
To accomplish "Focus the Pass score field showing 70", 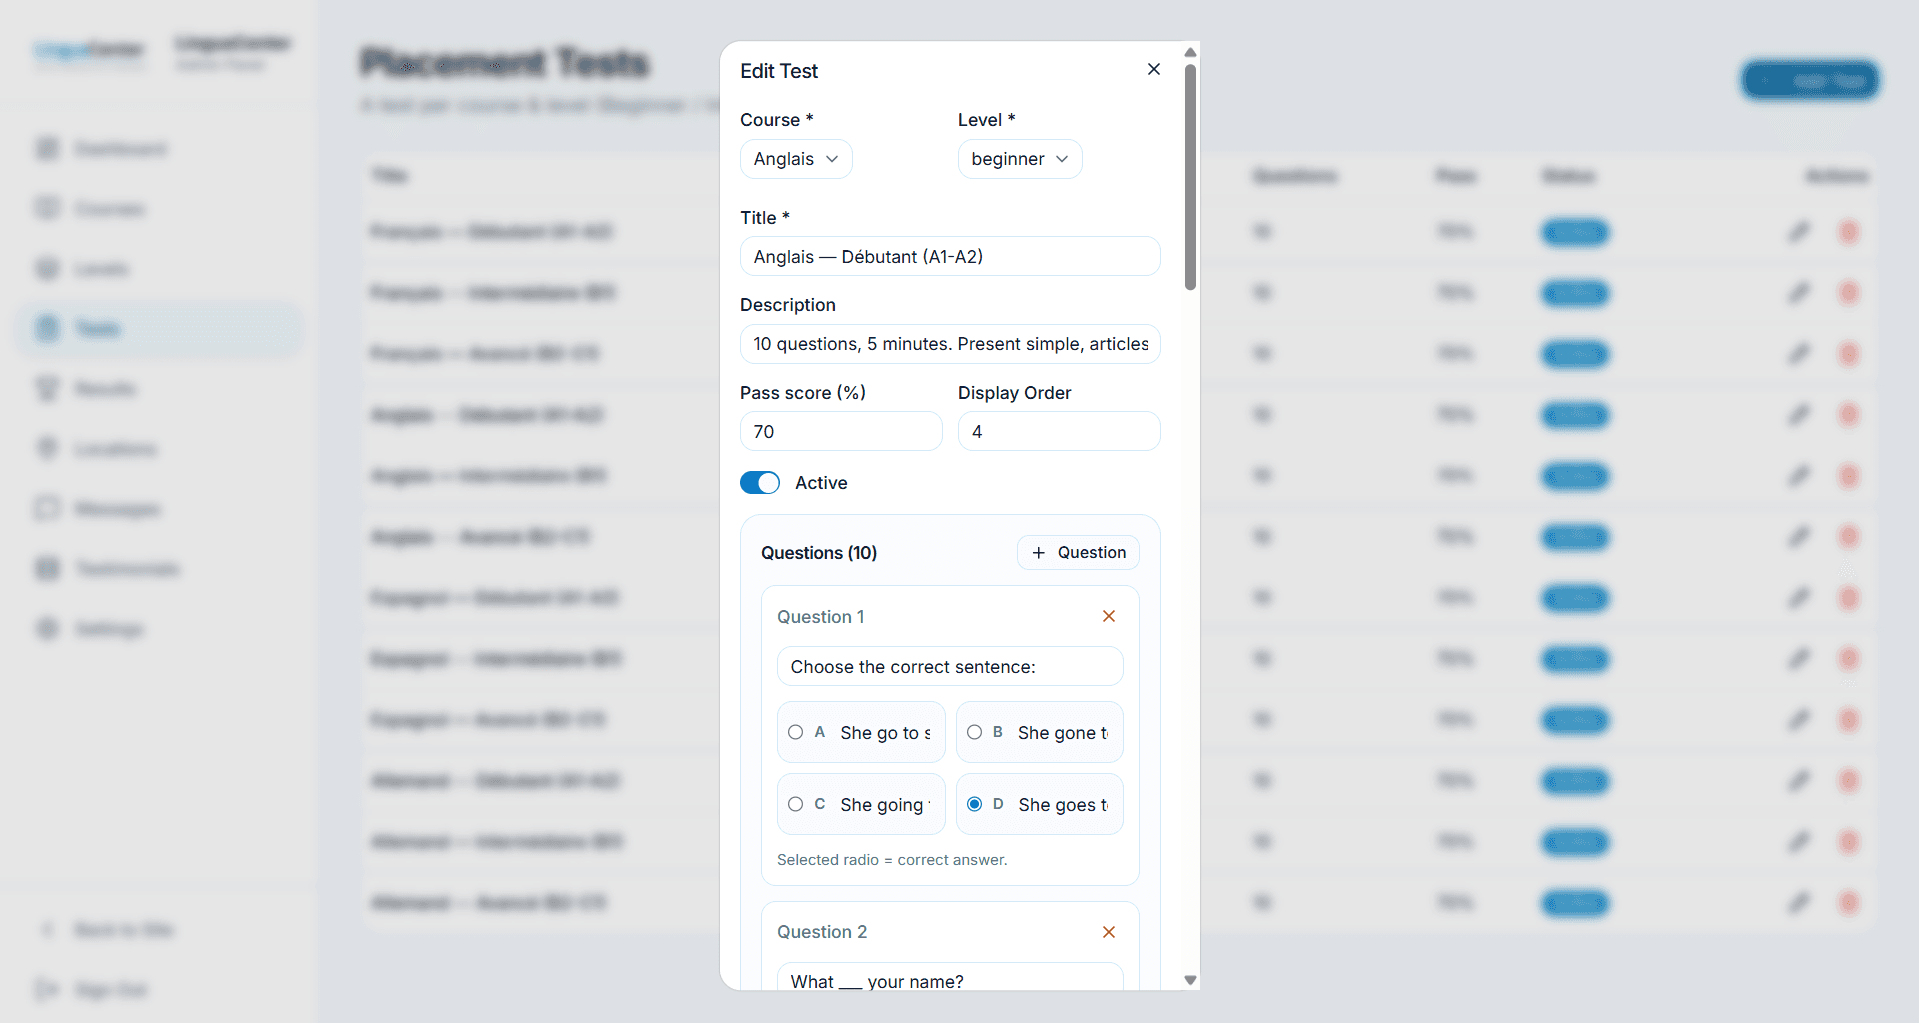I will click(x=841, y=431).
